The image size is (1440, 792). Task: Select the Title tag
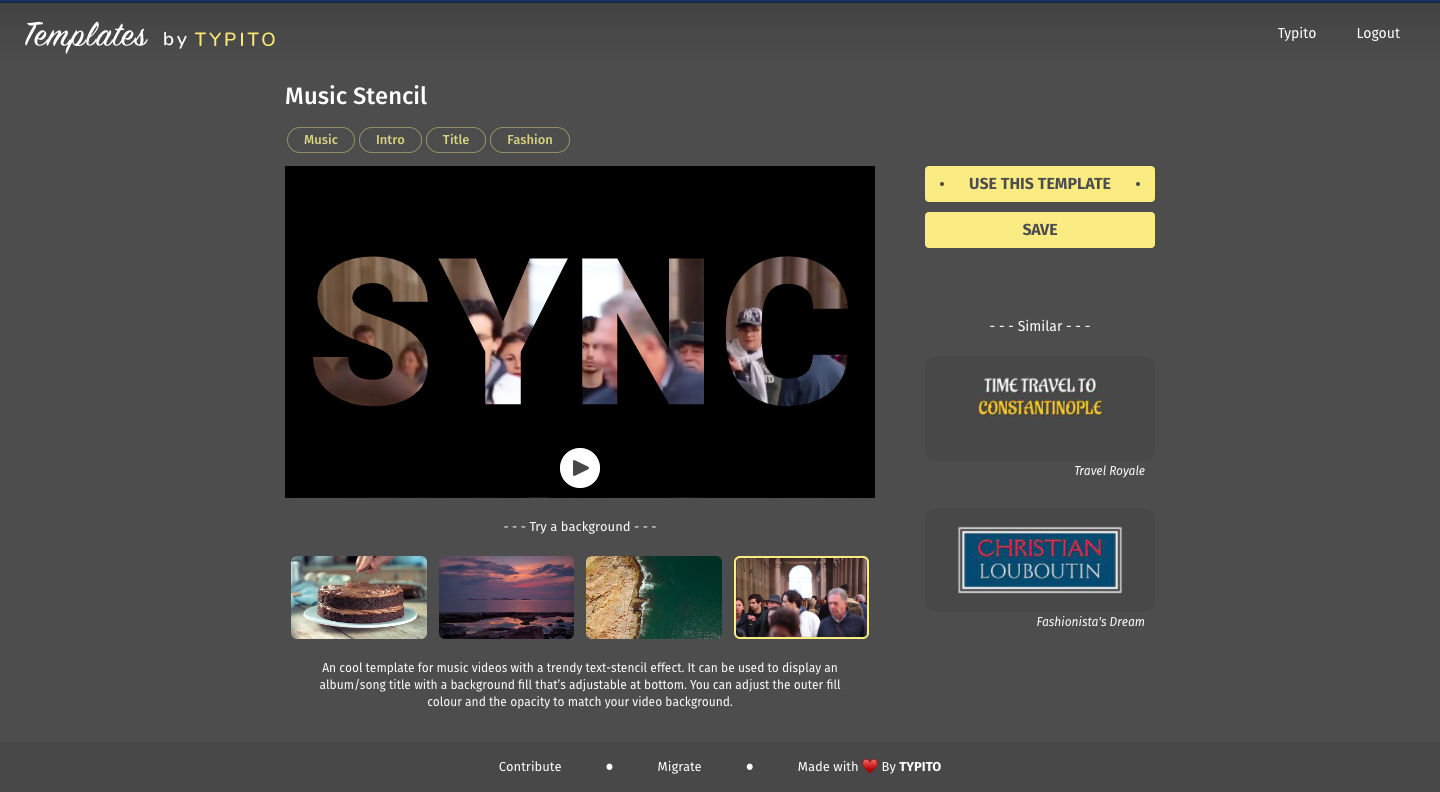tap(456, 140)
